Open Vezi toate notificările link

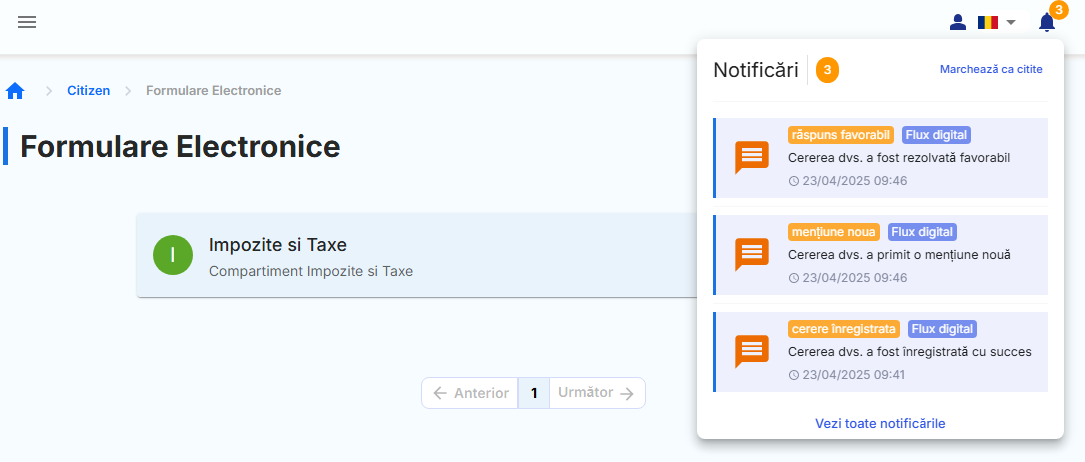[880, 423]
